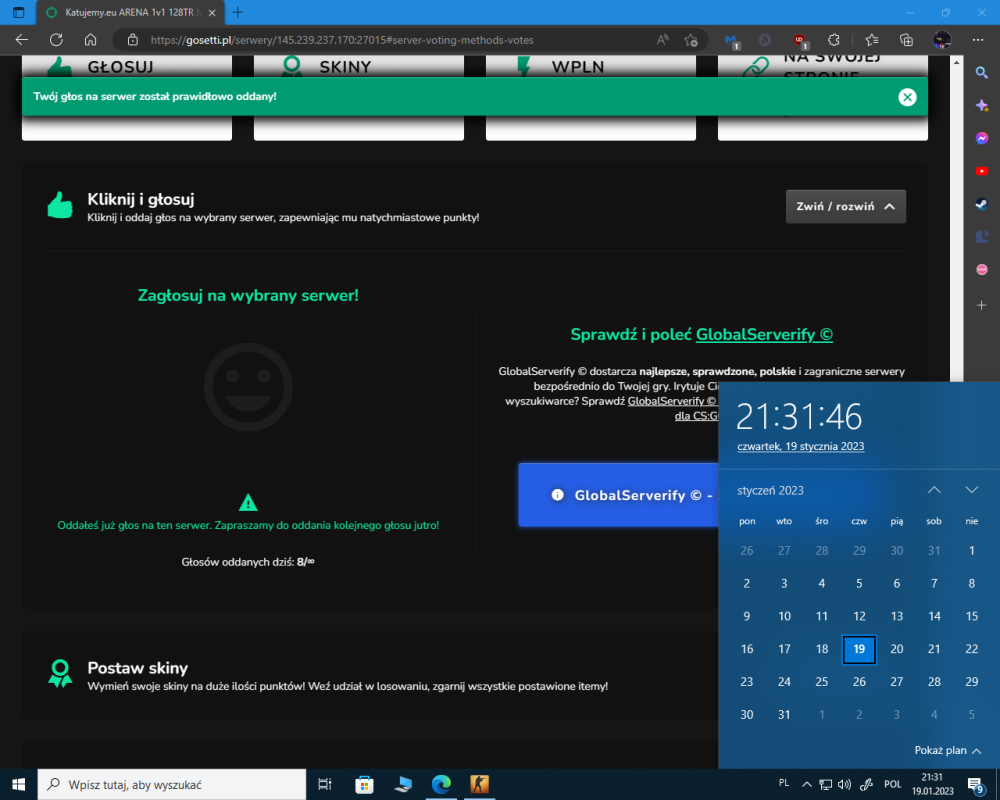Open the network icon in system tray
This screenshot has height=800, width=1000.
click(x=825, y=785)
